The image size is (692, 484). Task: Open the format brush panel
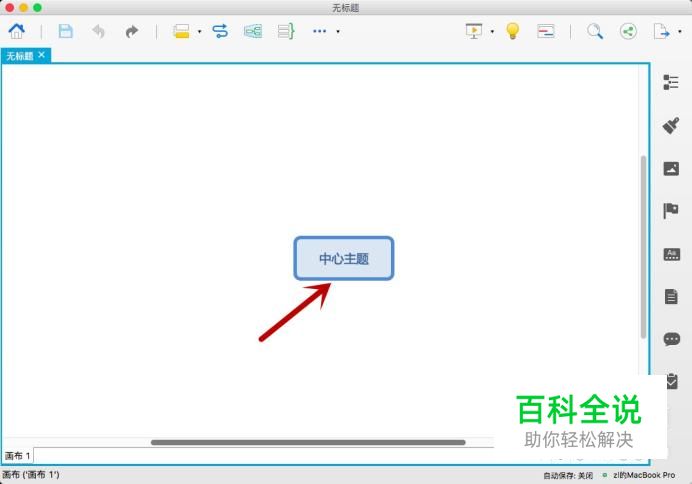click(x=671, y=126)
